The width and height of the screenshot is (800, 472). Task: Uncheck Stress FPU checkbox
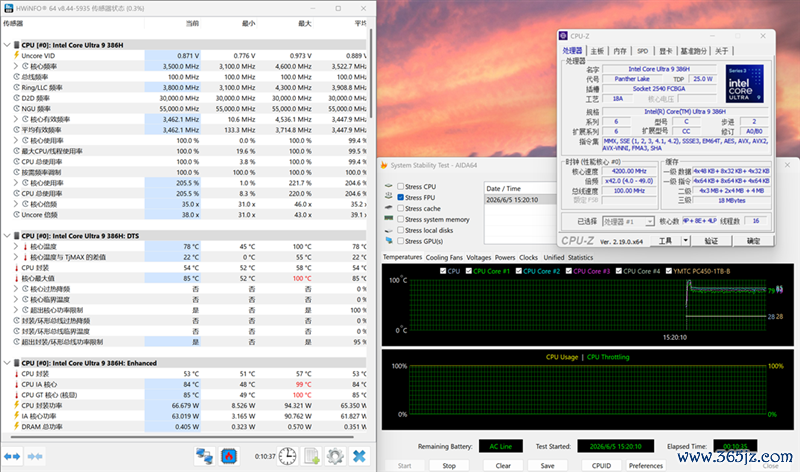pos(401,197)
